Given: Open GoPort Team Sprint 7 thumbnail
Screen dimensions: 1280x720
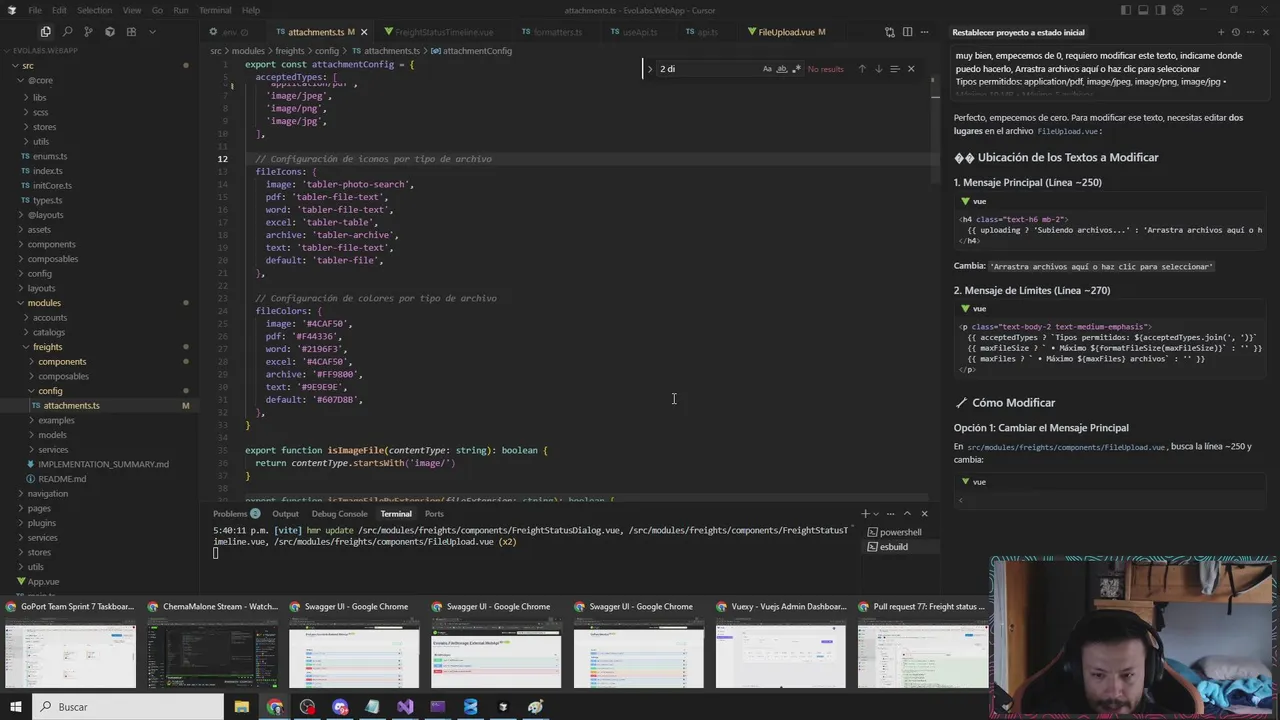Looking at the screenshot, I should click(70, 646).
